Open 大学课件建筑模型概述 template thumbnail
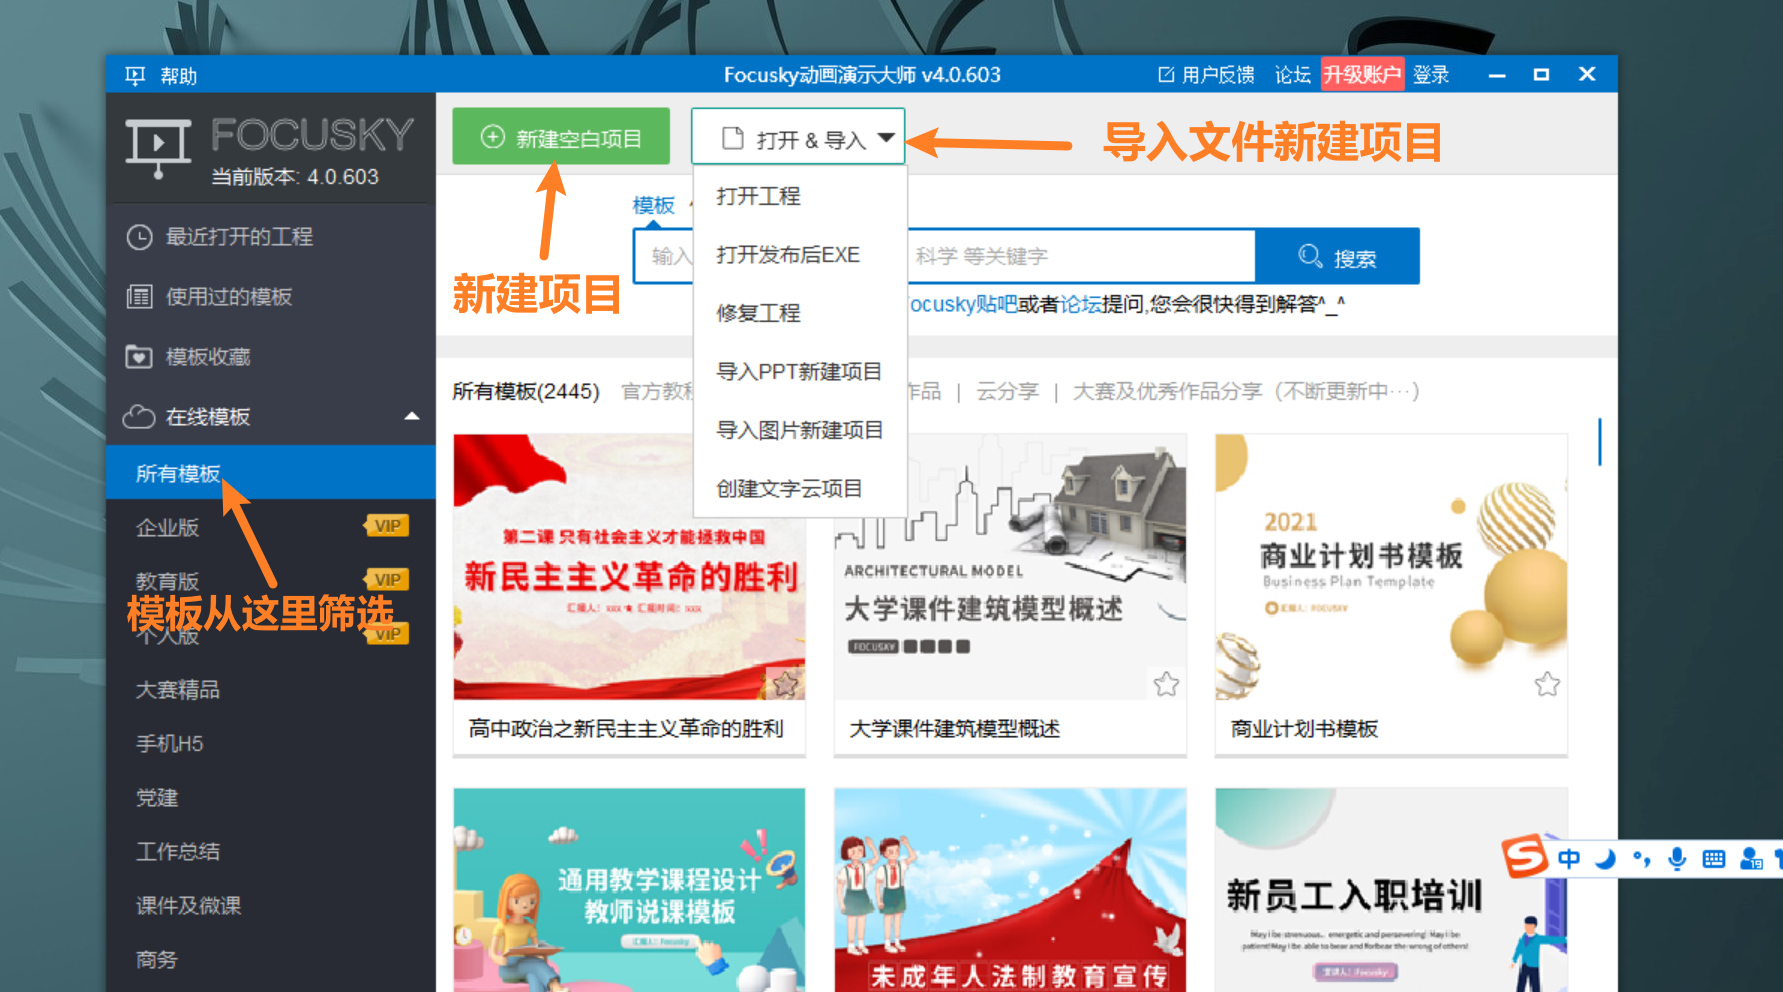This screenshot has width=1783, height=992. click(x=1010, y=566)
